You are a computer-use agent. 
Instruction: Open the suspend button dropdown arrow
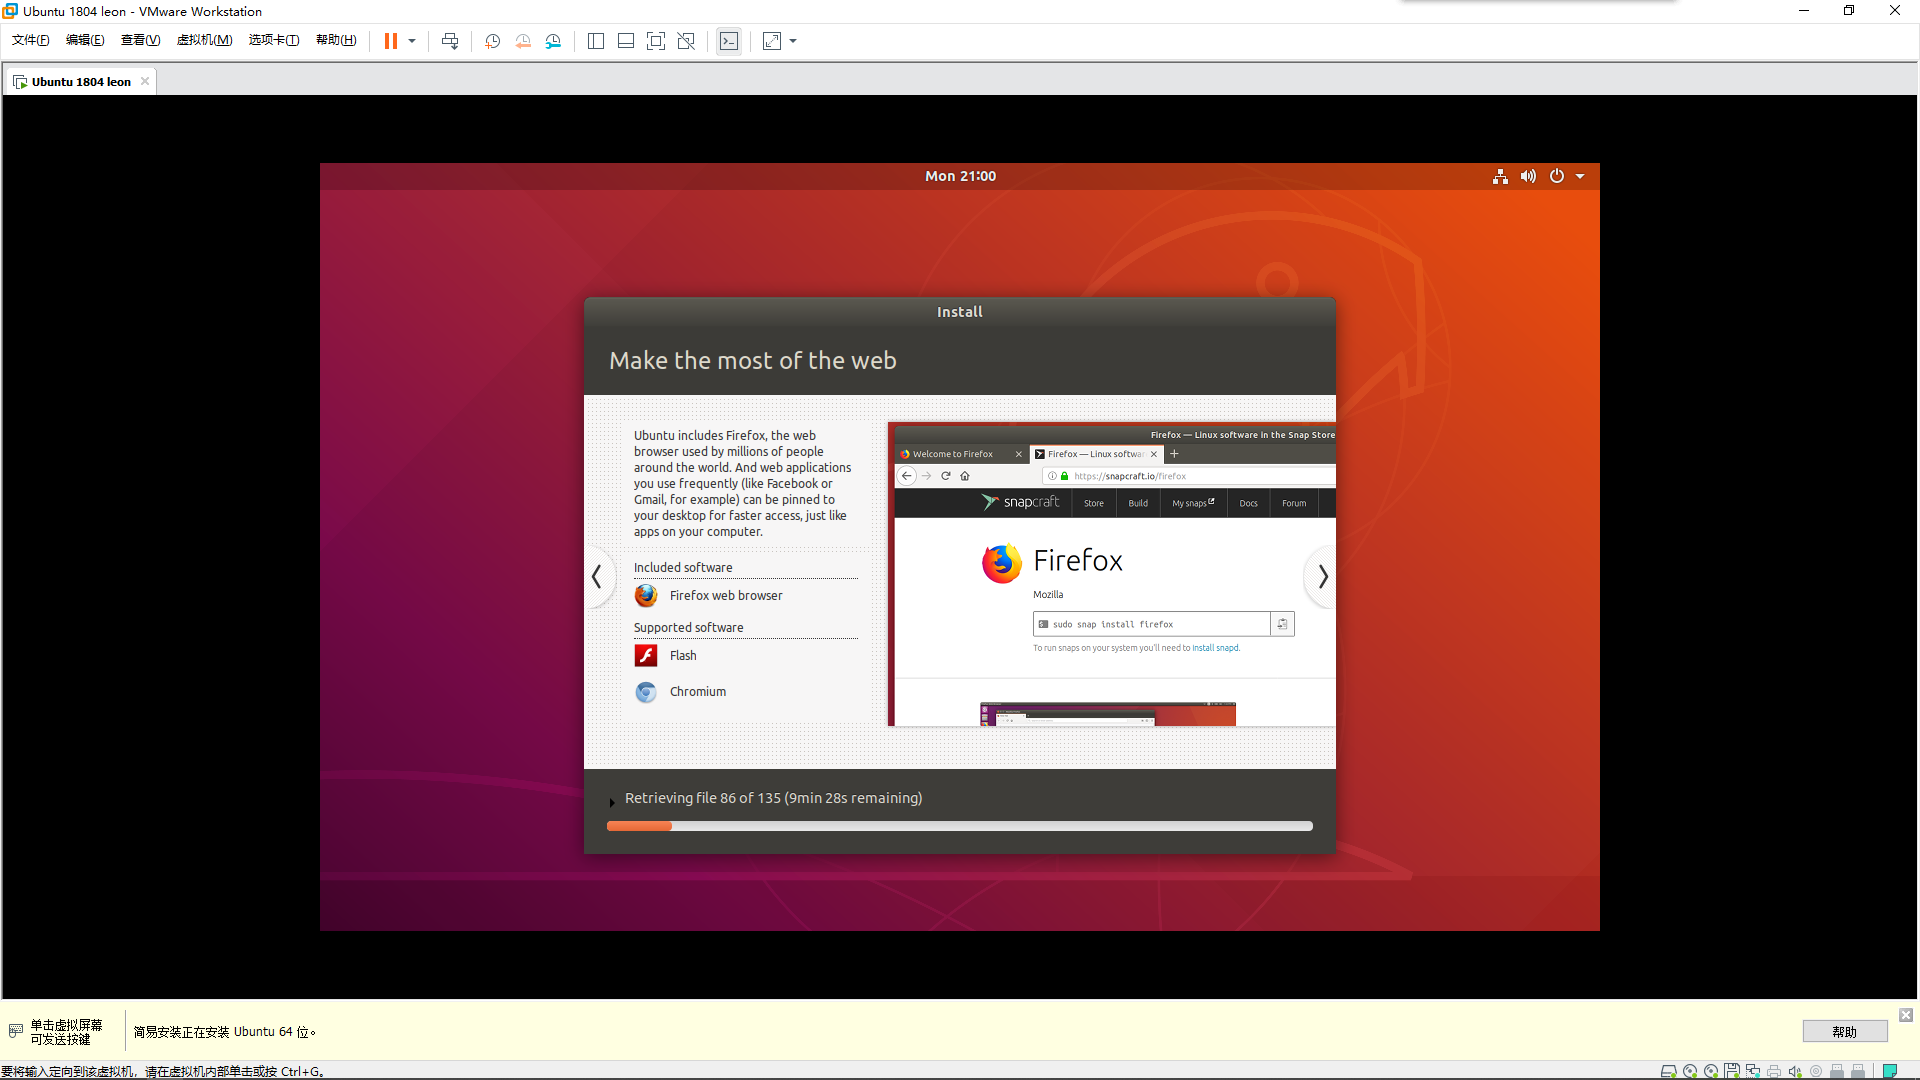[x=412, y=41]
